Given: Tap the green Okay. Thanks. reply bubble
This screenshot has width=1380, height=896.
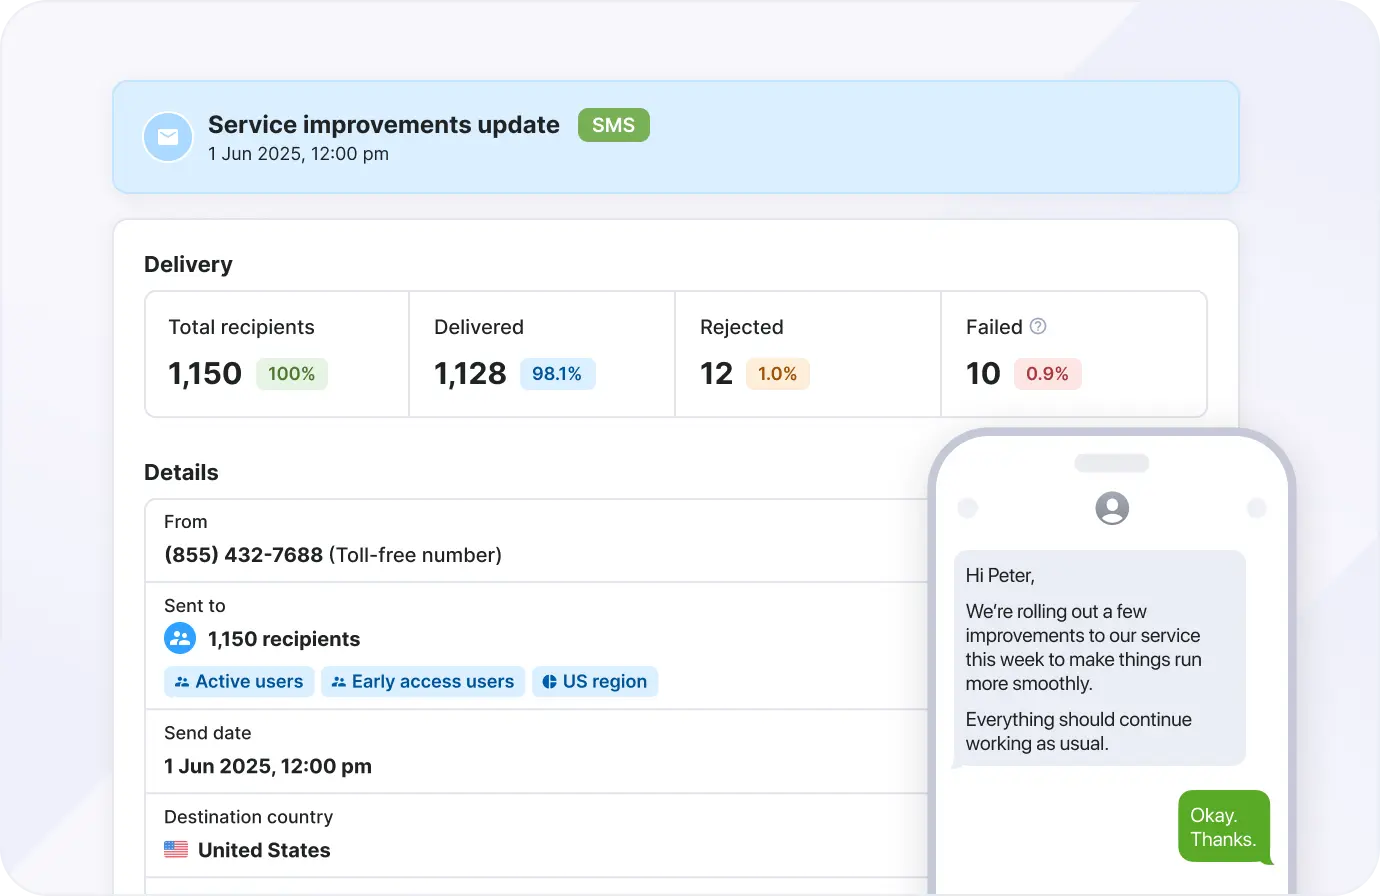Looking at the screenshot, I should (1222, 827).
